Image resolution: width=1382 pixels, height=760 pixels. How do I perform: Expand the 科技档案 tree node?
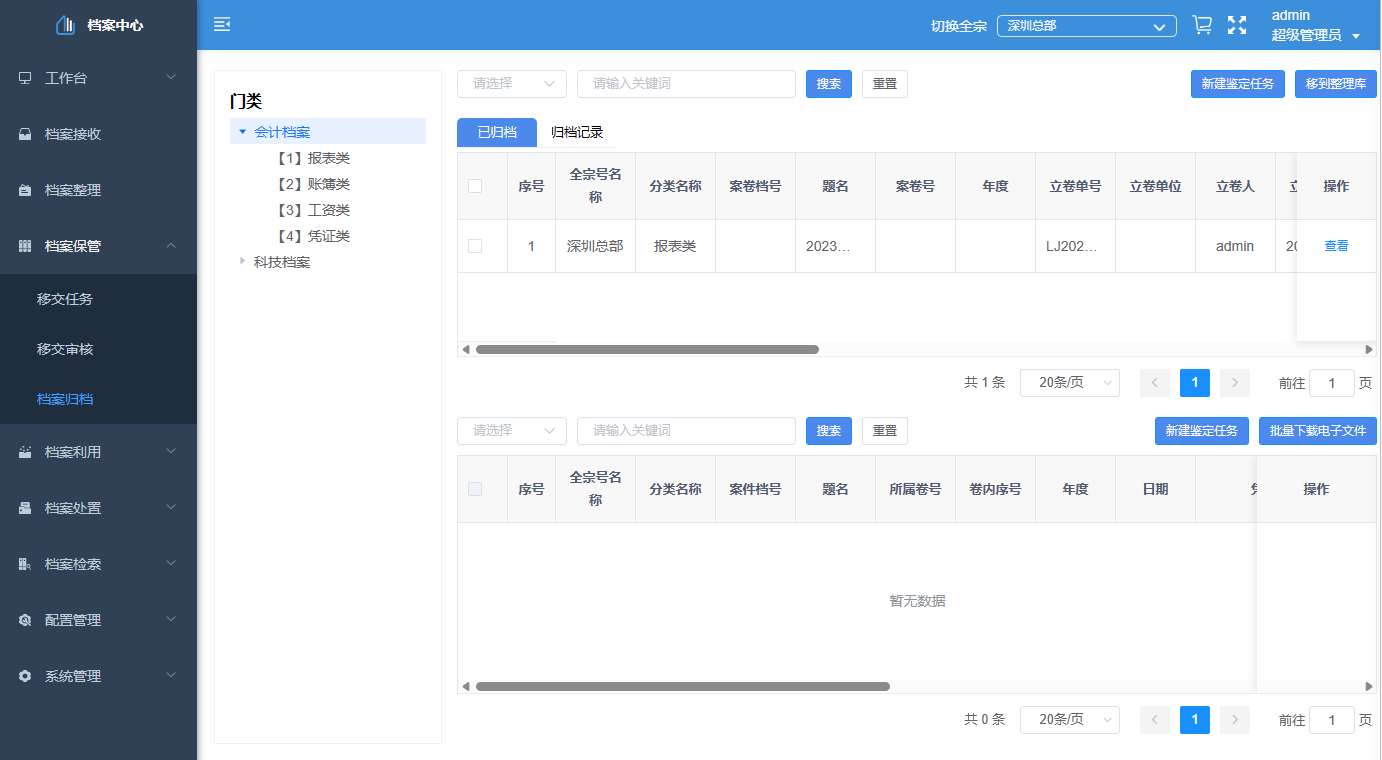[x=241, y=262]
